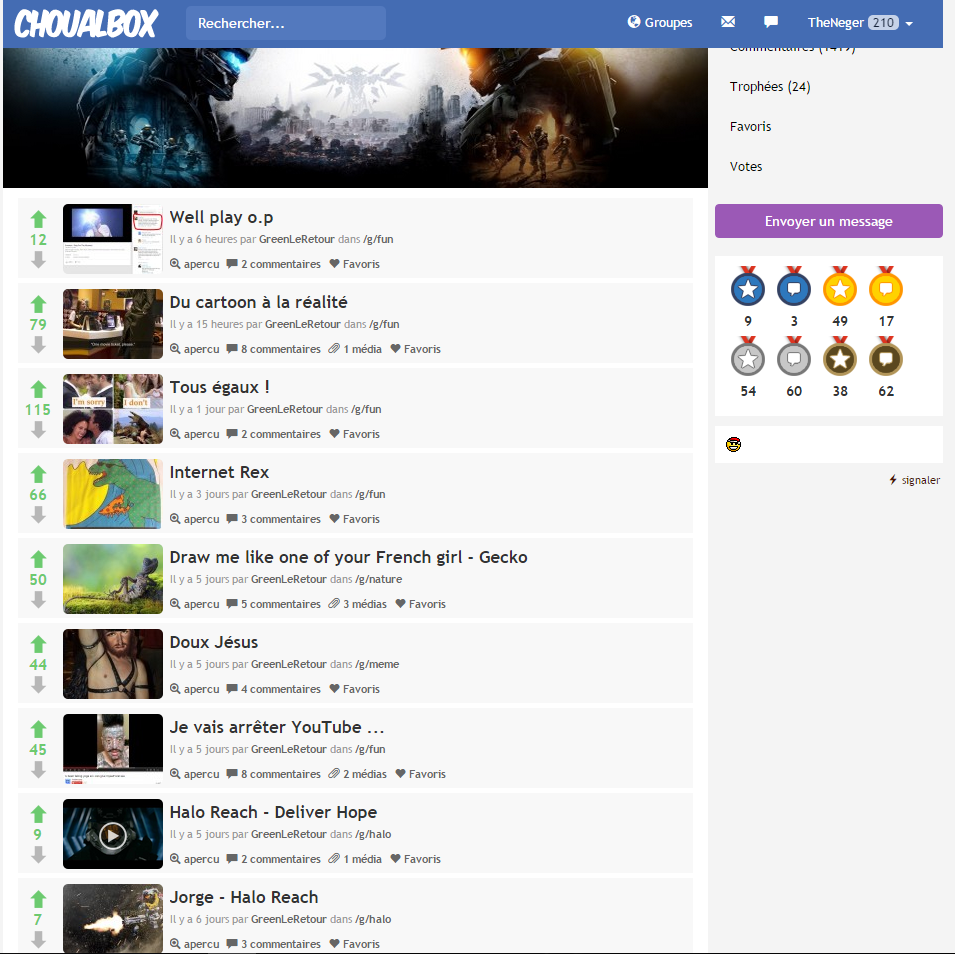Screen dimensions: 955x954
Task: Open the mail envelope icon in header
Action: click(728, 22)
